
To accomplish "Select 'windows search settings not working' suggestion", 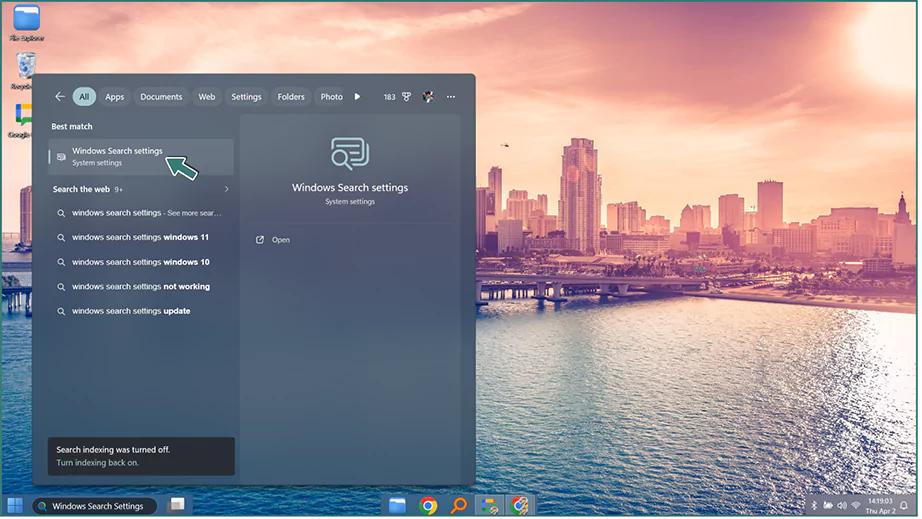I will 141,287.
